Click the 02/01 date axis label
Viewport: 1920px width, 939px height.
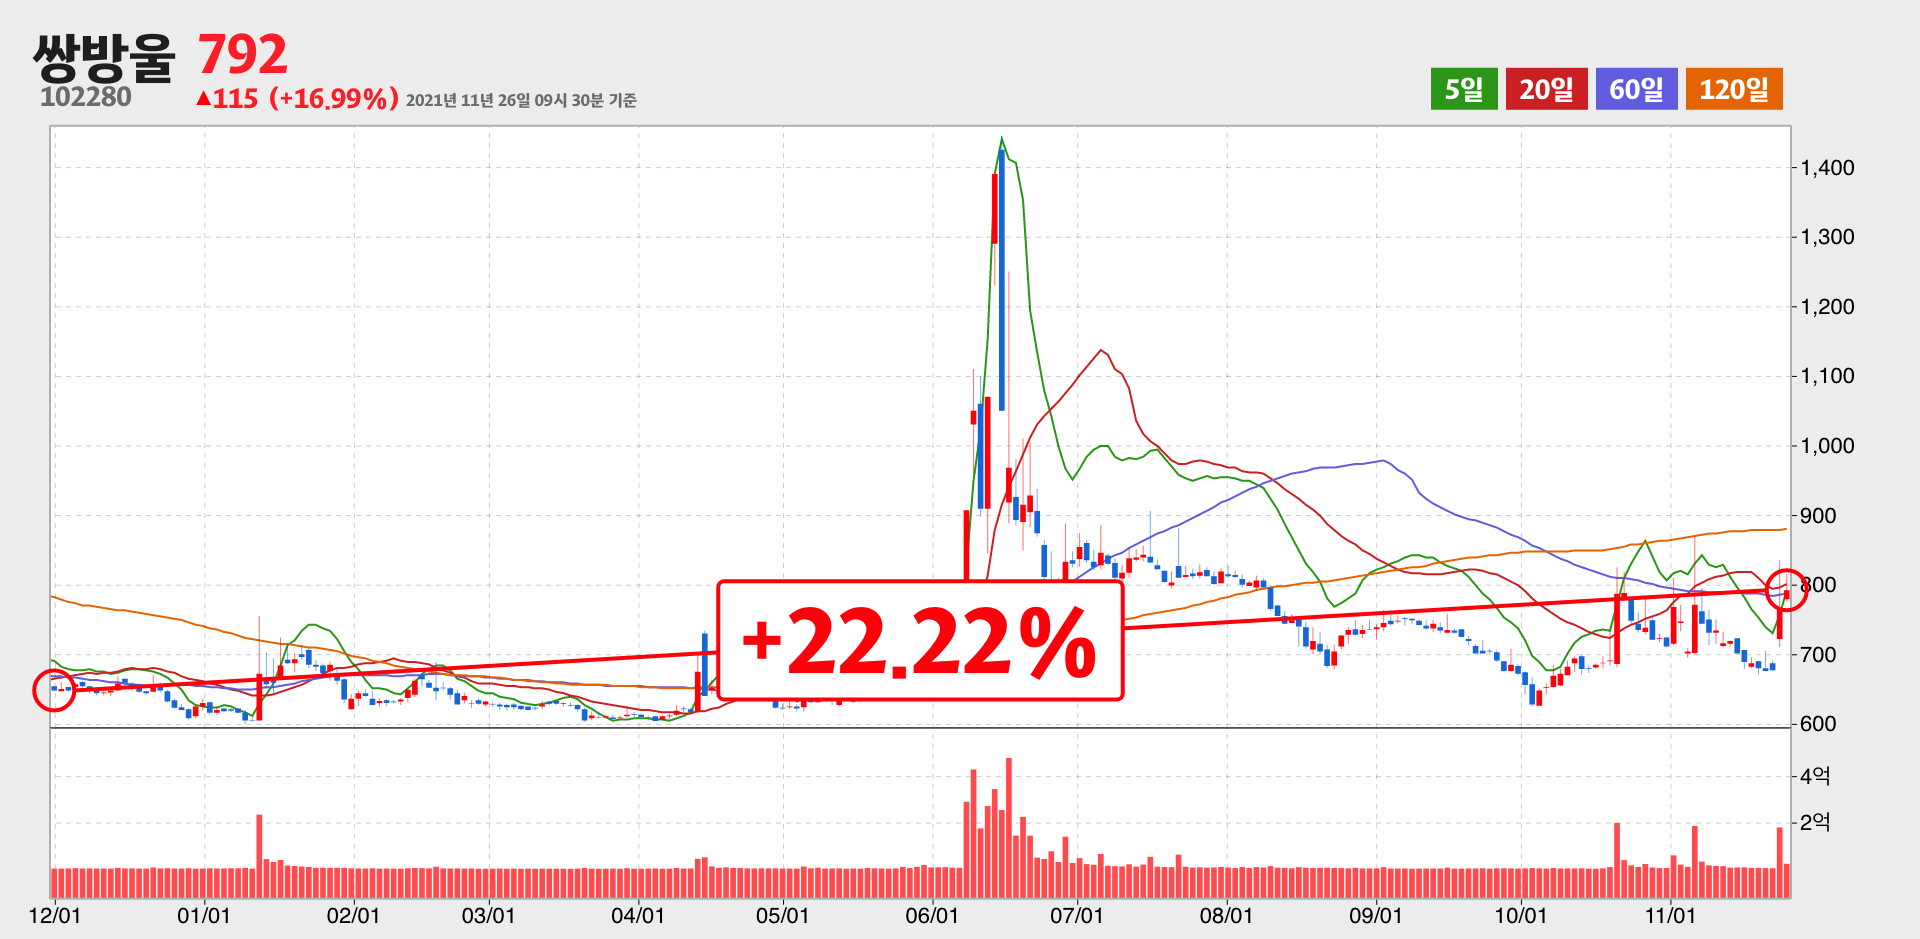pos(354,916)
